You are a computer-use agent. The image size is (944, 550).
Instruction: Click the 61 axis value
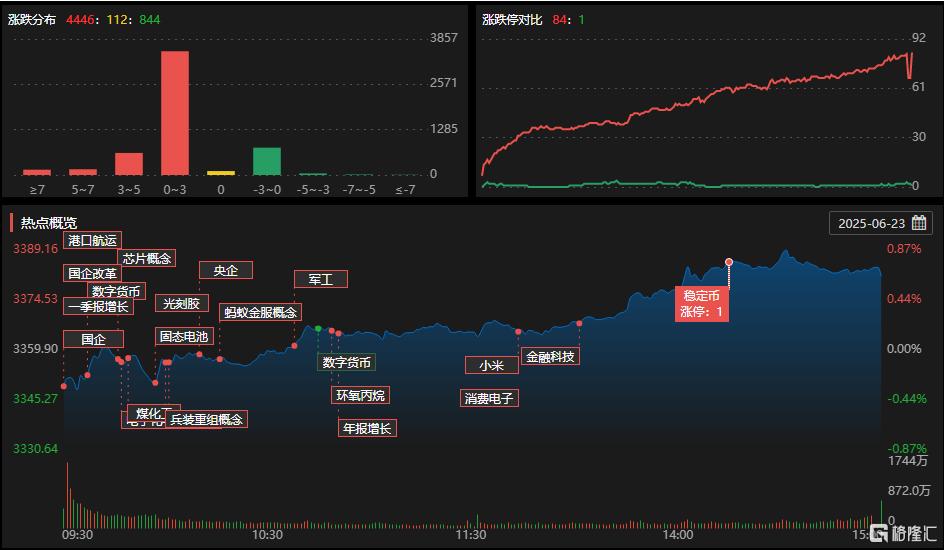[x=919, y=87]
